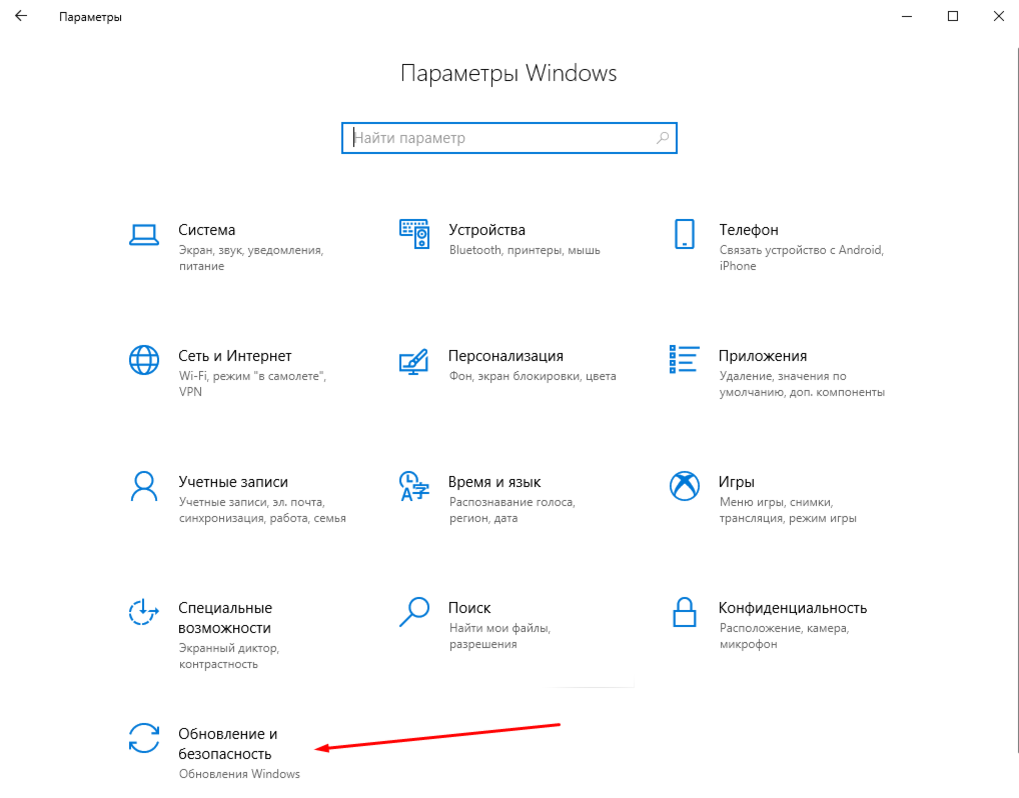Click the Параметры Windows heading

[x=508, y=73]
